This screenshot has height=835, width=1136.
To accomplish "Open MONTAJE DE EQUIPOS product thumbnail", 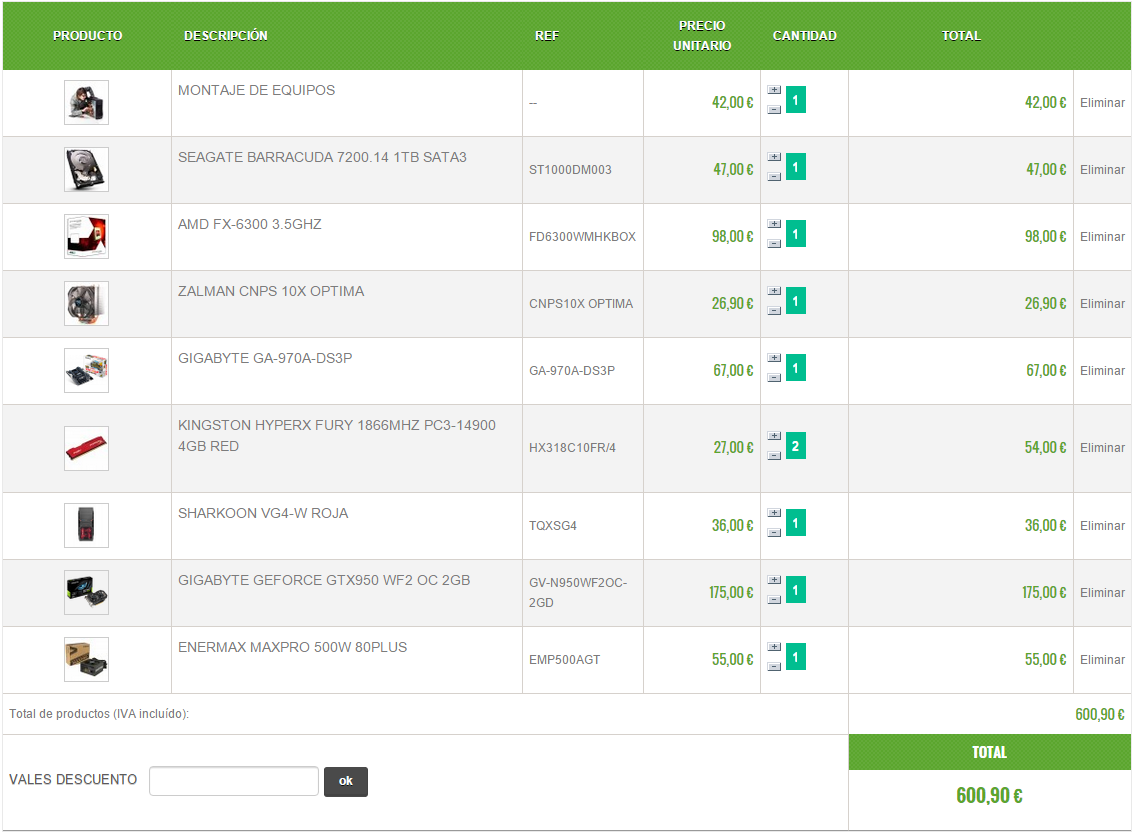I will click(86, 103).
